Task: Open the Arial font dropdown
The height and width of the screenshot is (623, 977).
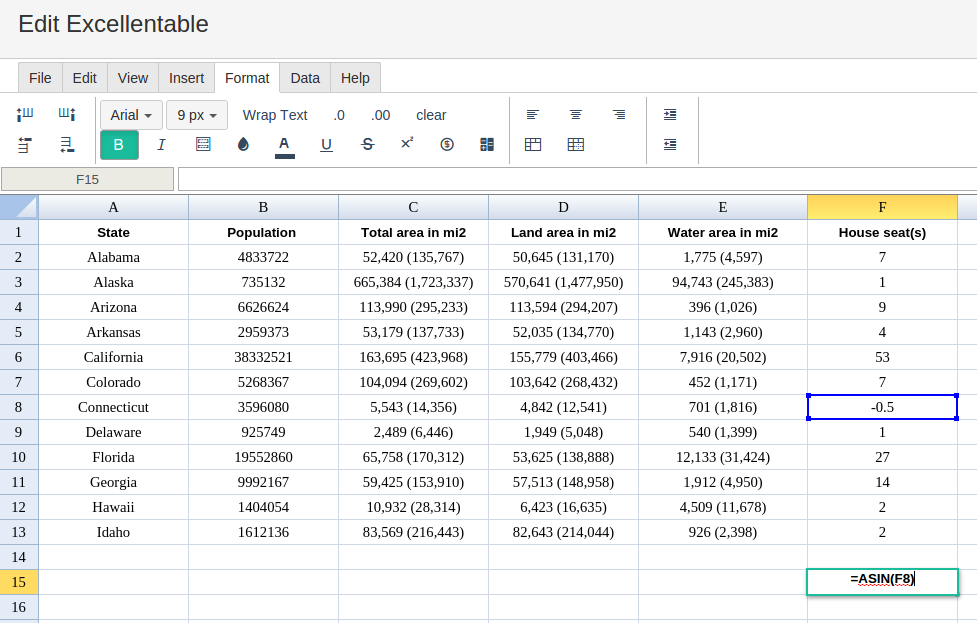Action: (131, 115)
